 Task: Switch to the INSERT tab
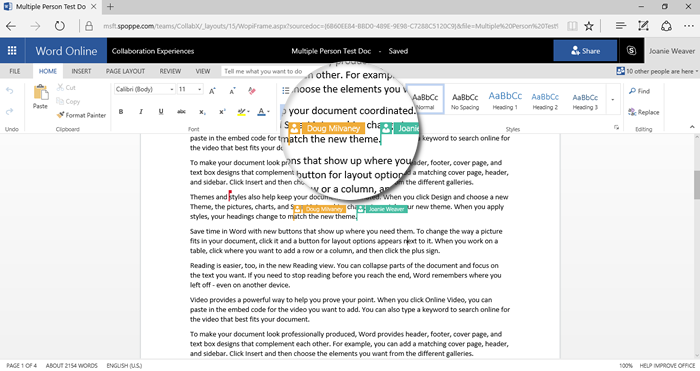[81, 71]
